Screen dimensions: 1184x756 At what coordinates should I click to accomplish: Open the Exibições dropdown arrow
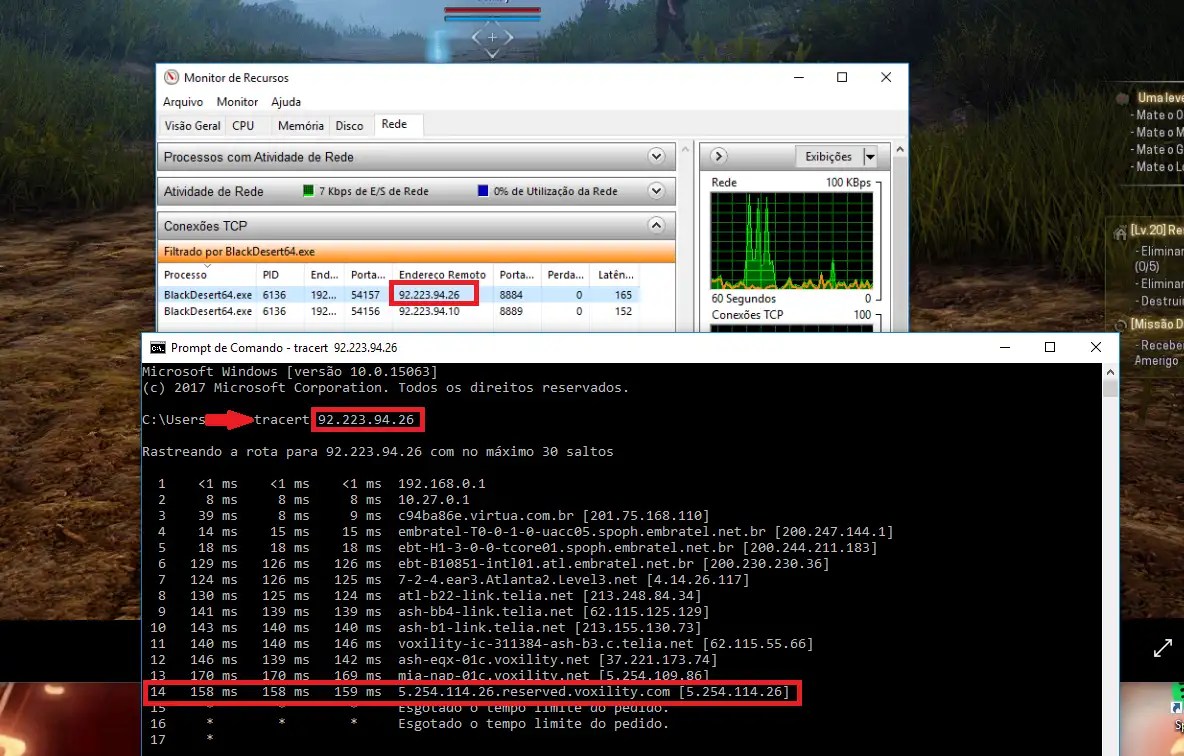(870, 157)
